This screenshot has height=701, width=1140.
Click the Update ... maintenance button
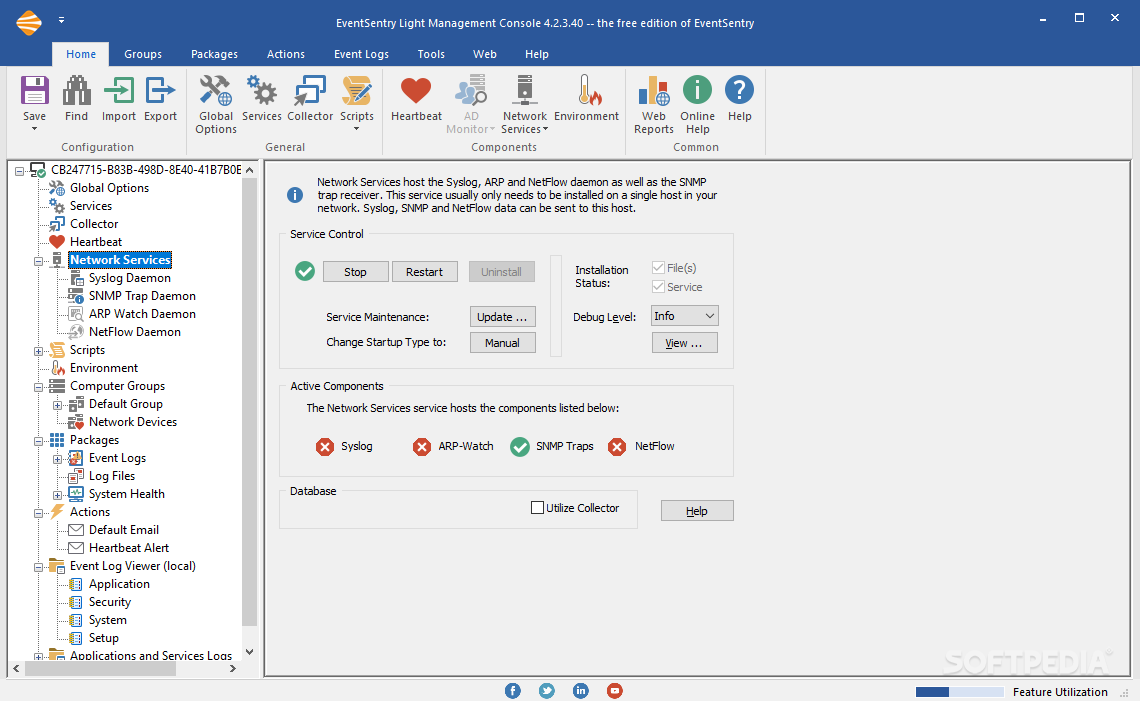click(502, 317)
